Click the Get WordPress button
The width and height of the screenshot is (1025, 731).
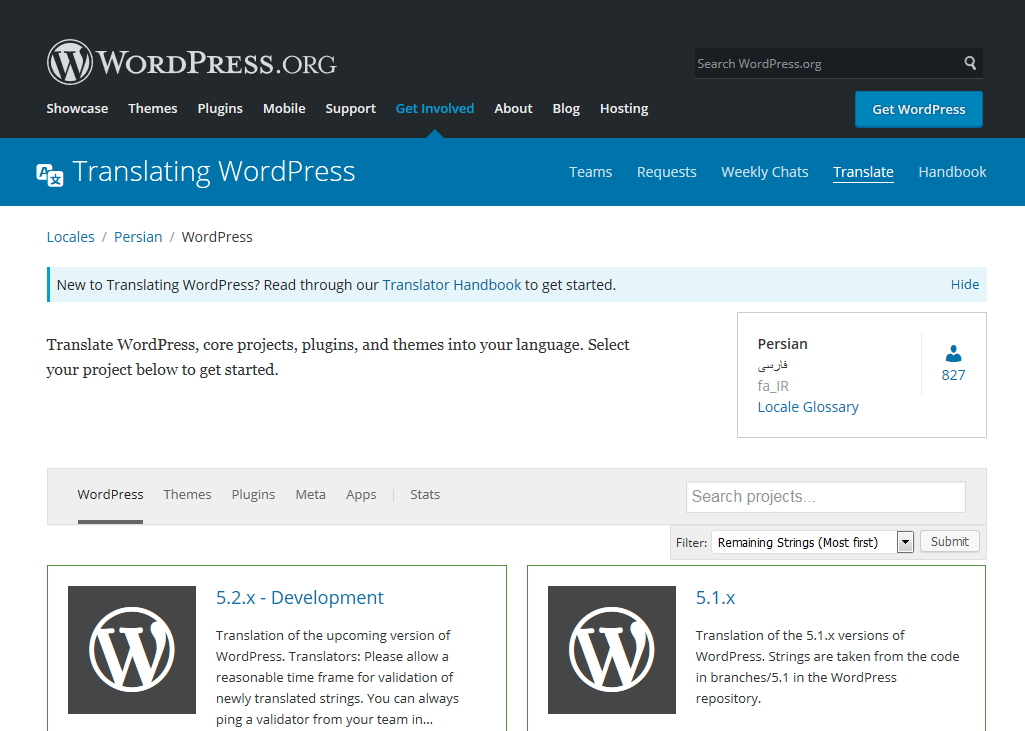pyautogui.click(x=918, y=109)
